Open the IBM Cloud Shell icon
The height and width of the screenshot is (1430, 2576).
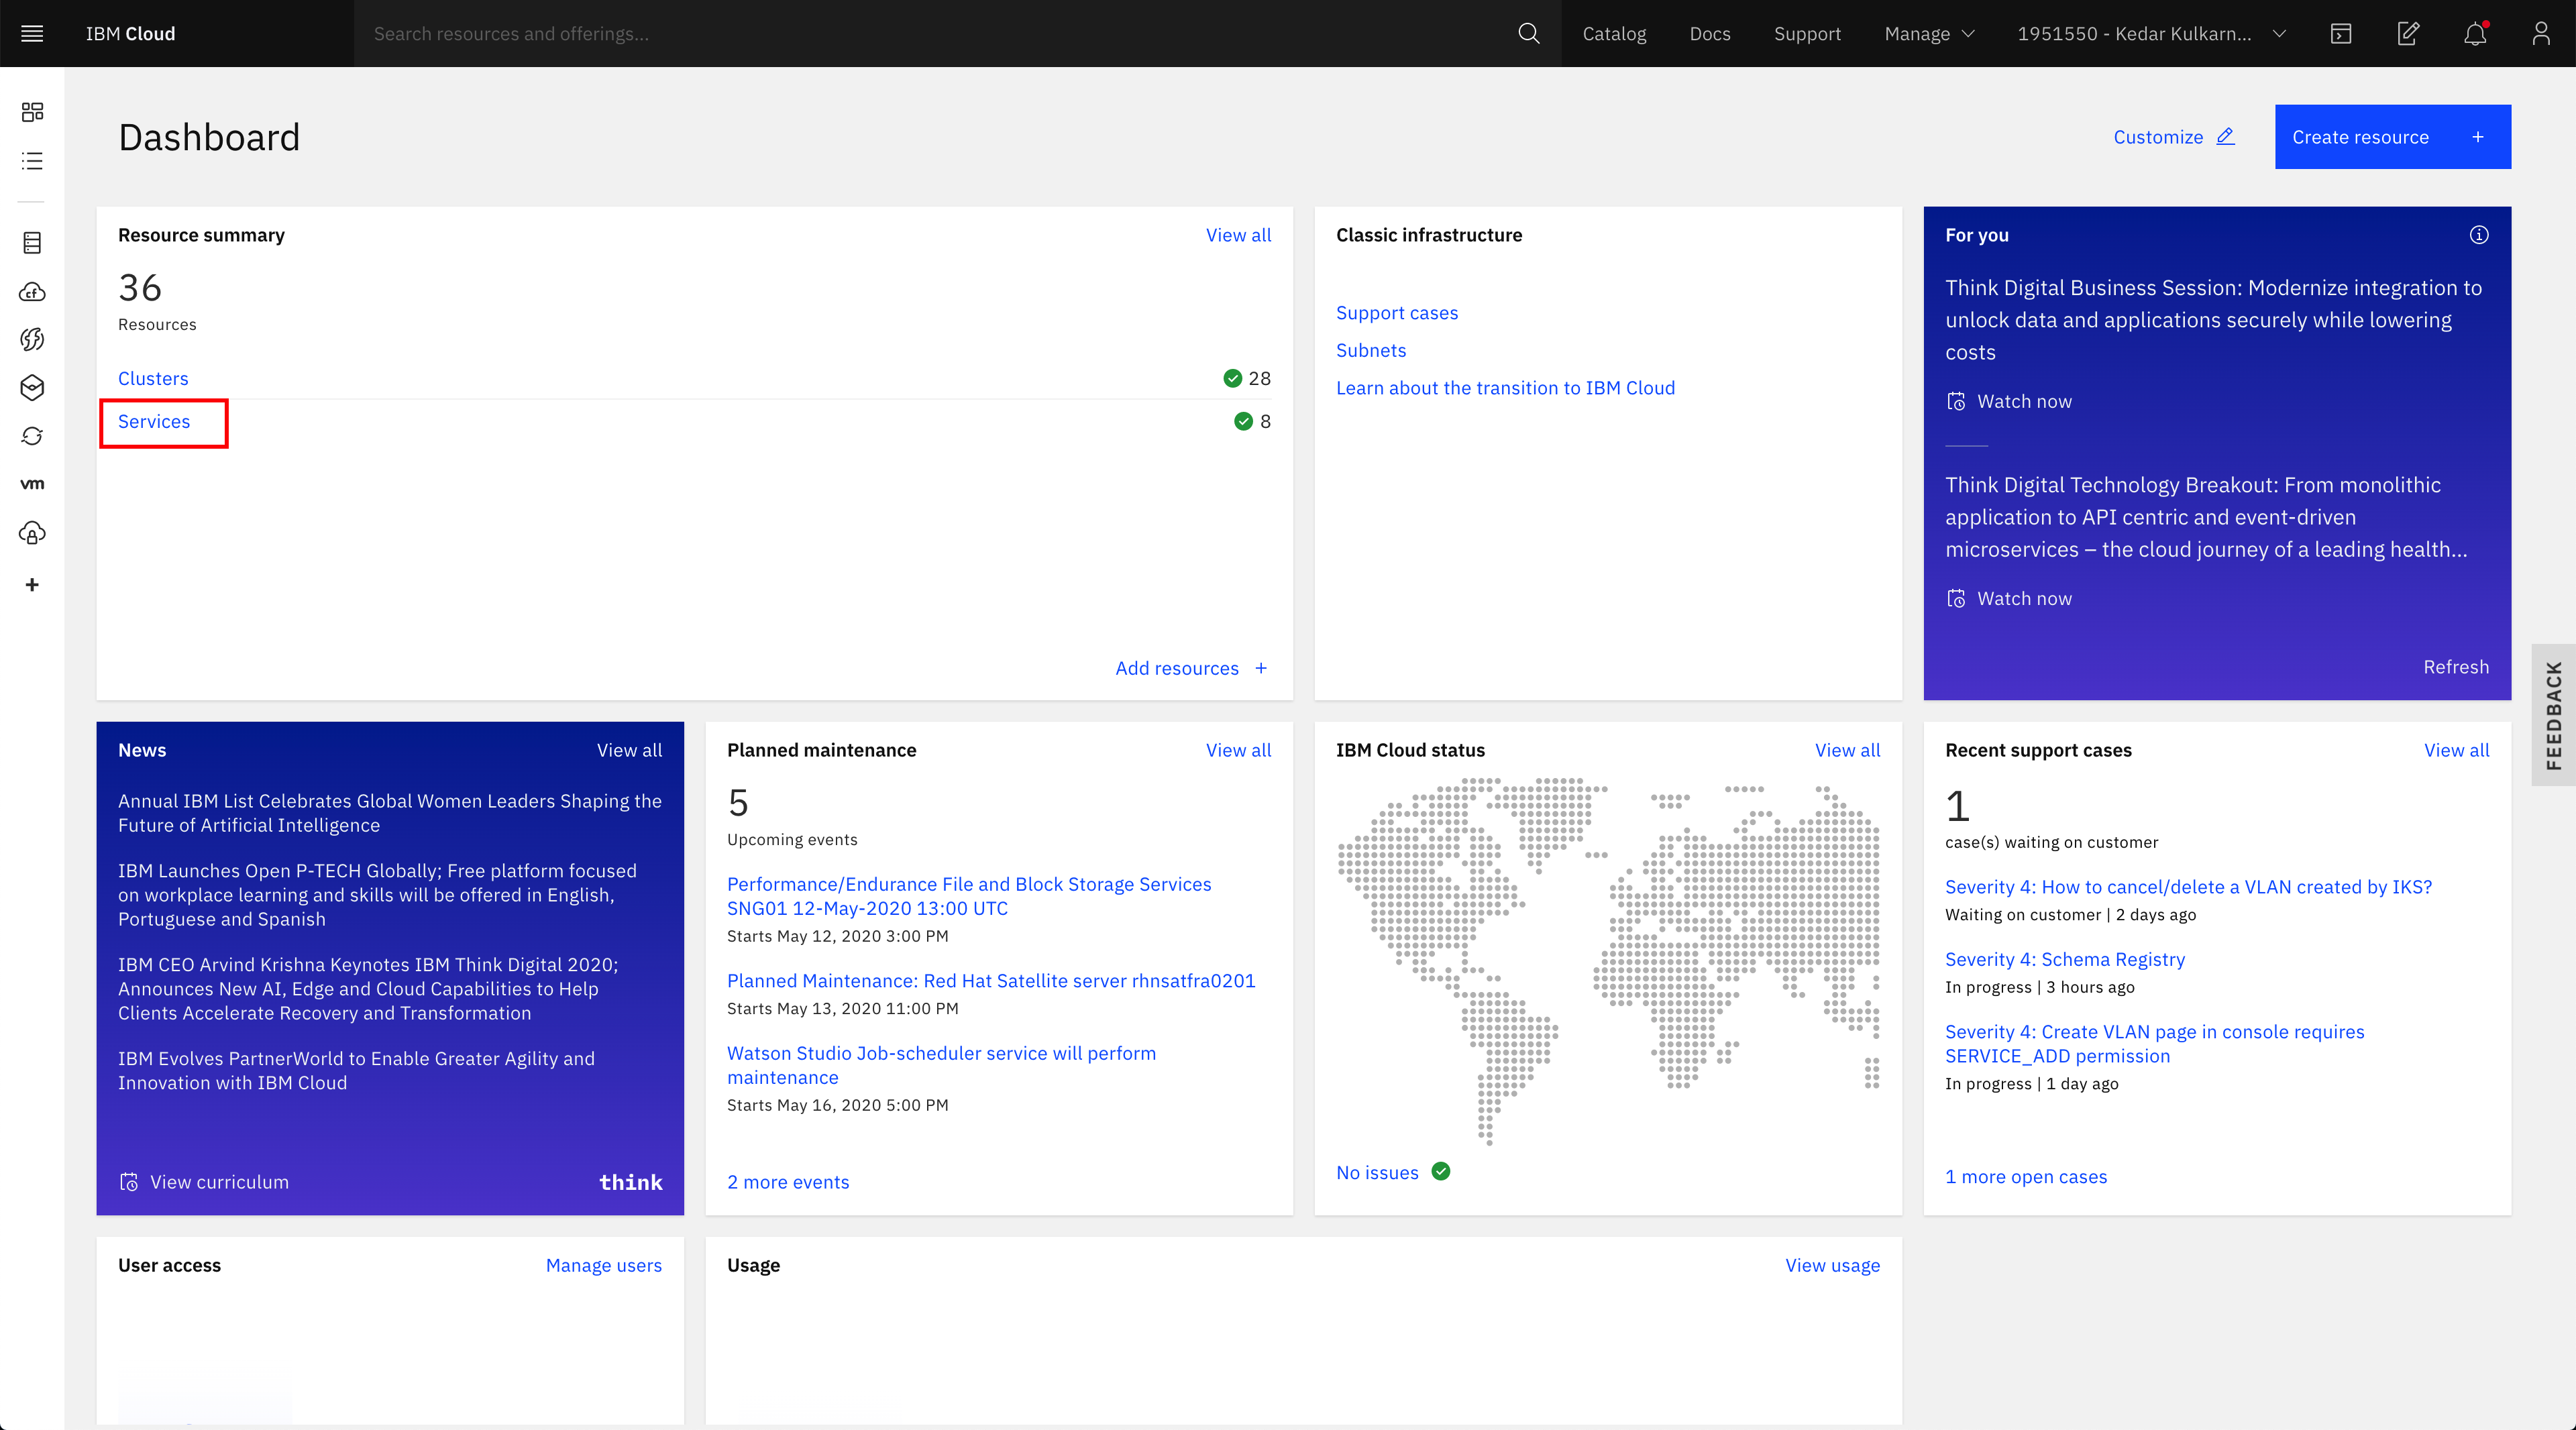pos(2341,33)
